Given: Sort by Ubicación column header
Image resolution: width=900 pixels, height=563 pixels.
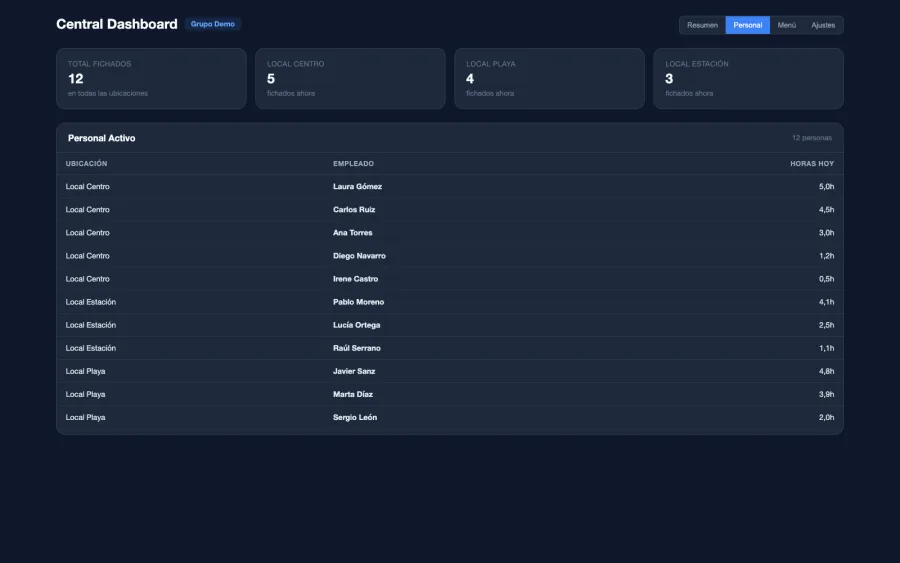Looking at the screenshot, I should [x=86, y=164].
